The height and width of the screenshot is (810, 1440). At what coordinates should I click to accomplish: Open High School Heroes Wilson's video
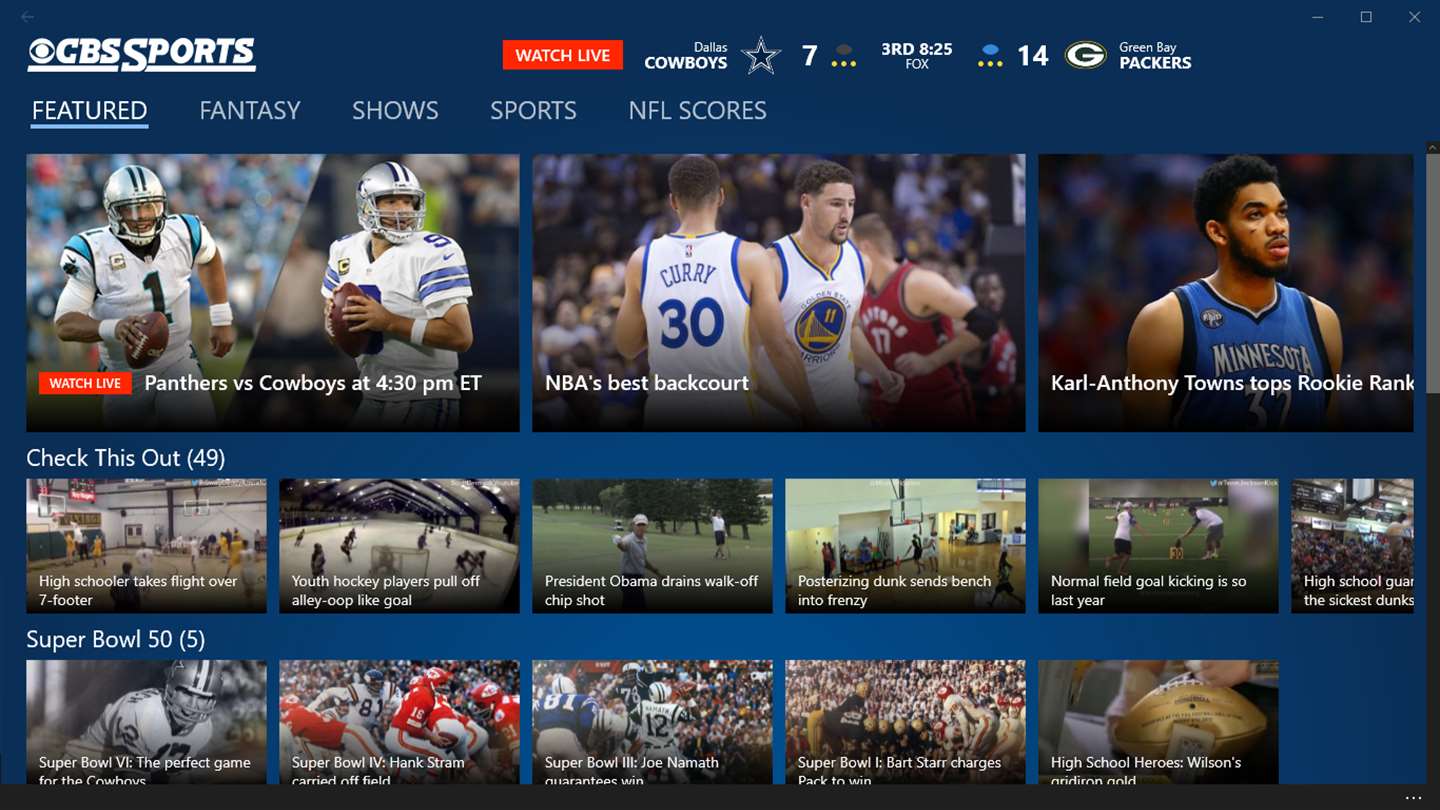1158,722
